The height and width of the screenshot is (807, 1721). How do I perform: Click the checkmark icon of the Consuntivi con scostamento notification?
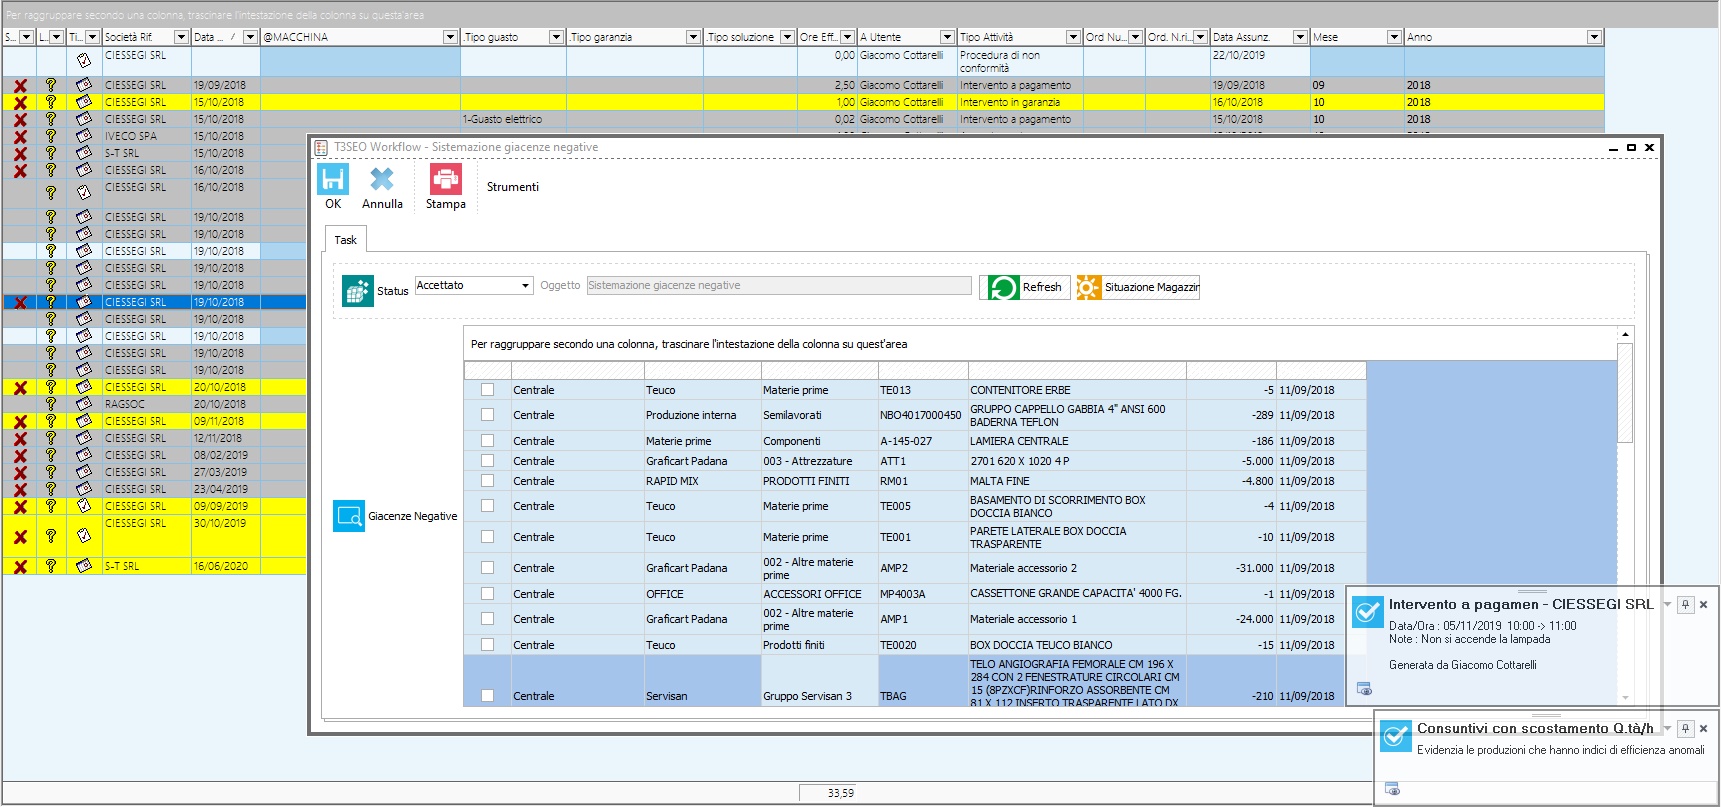pos(1395,736)
